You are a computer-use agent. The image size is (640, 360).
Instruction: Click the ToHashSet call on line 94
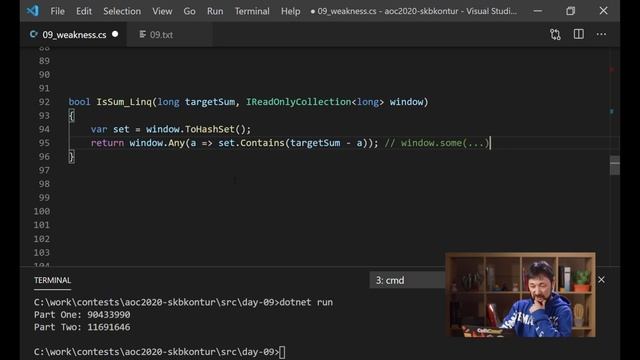click(x=209, y=129)
